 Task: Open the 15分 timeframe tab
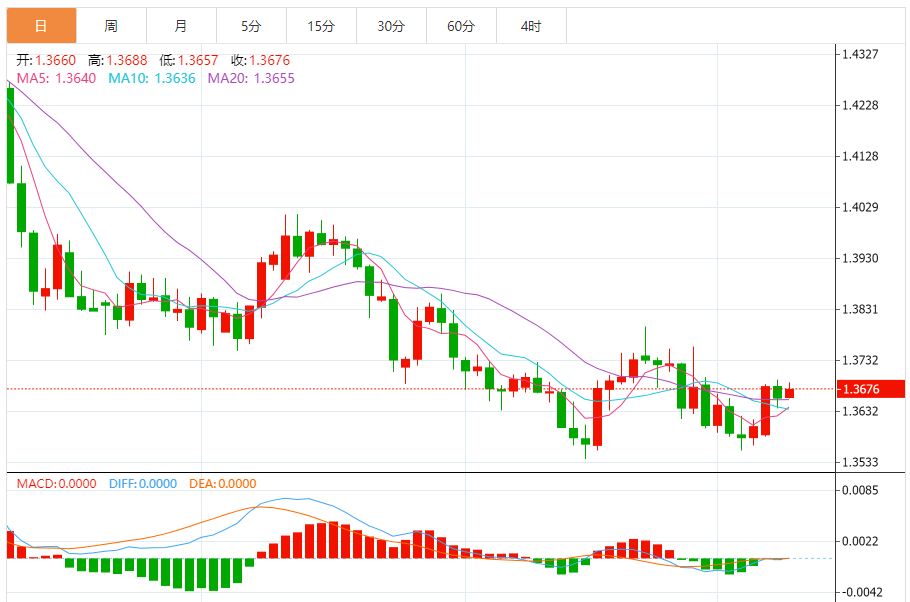(x=321, y=26)
